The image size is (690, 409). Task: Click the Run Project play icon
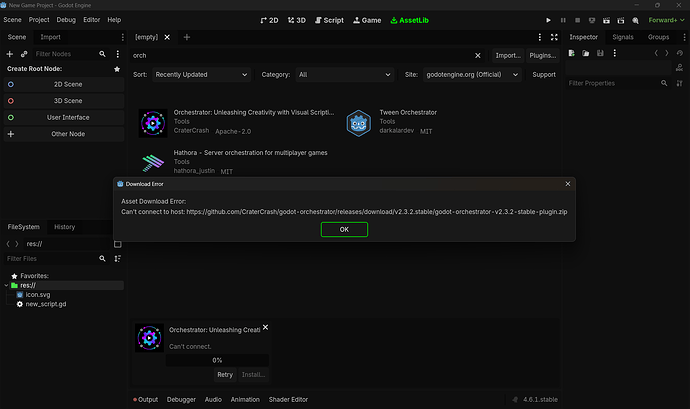548,19
